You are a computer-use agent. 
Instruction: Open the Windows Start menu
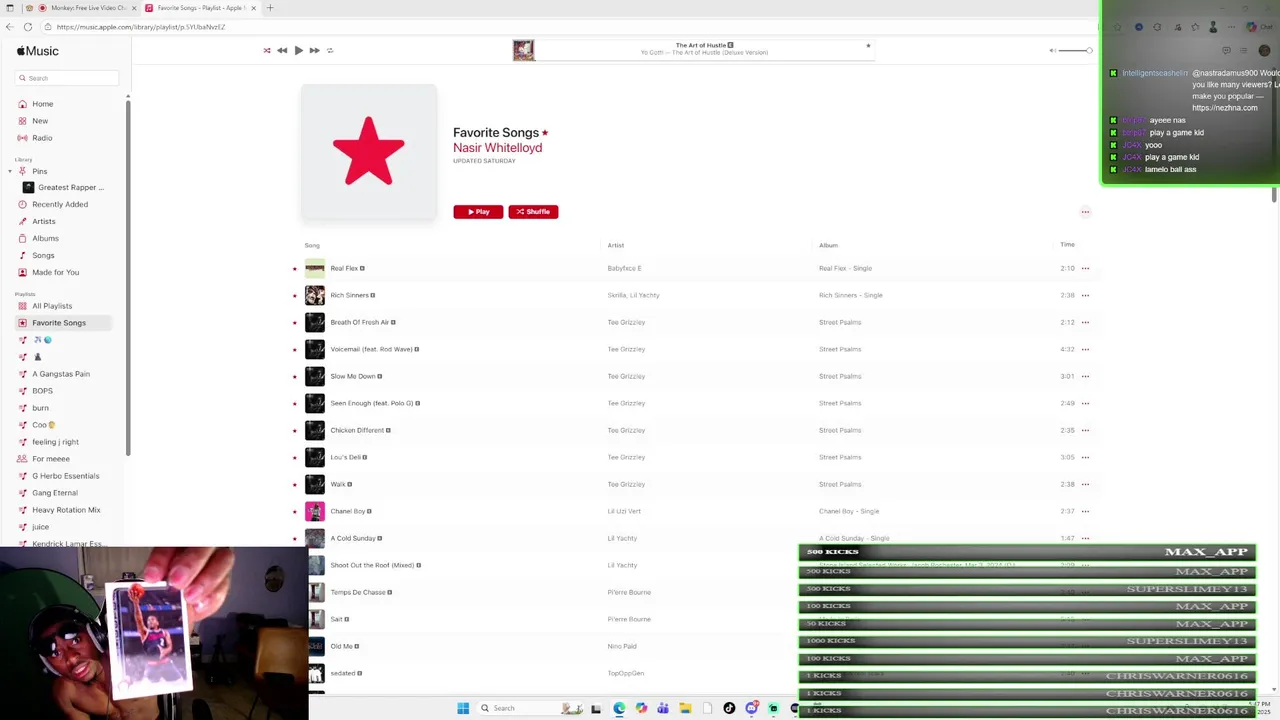coord(463,708)
